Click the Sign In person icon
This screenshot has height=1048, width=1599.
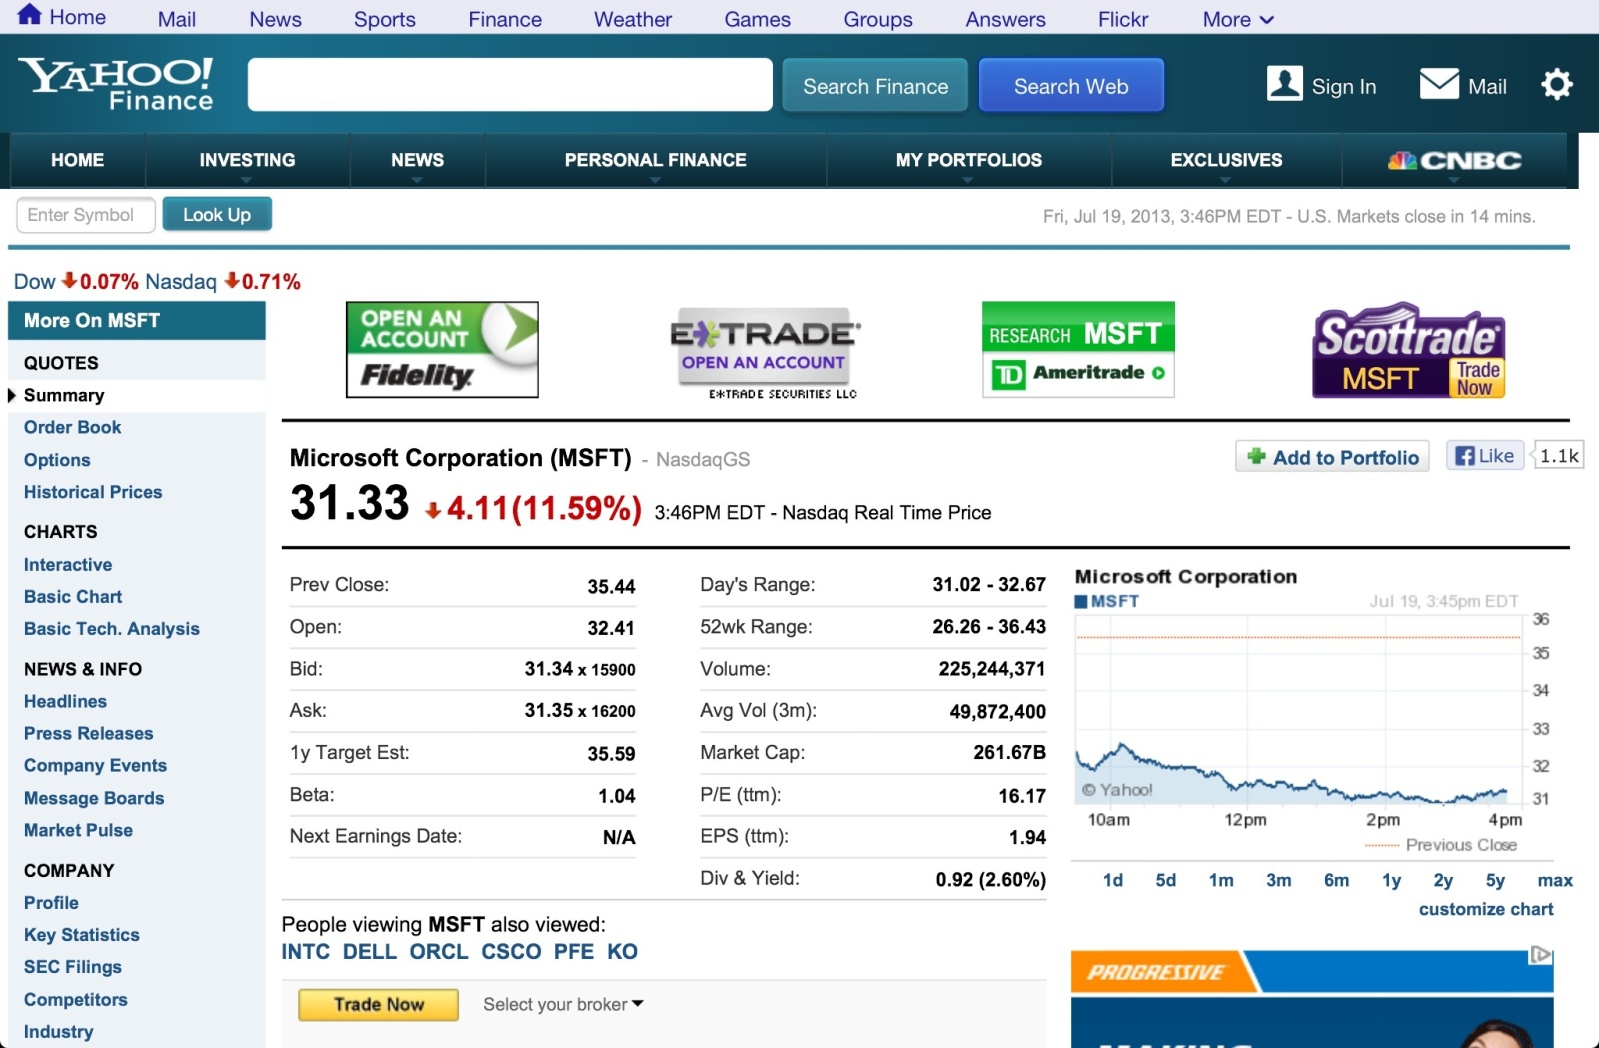[1284, 84]
